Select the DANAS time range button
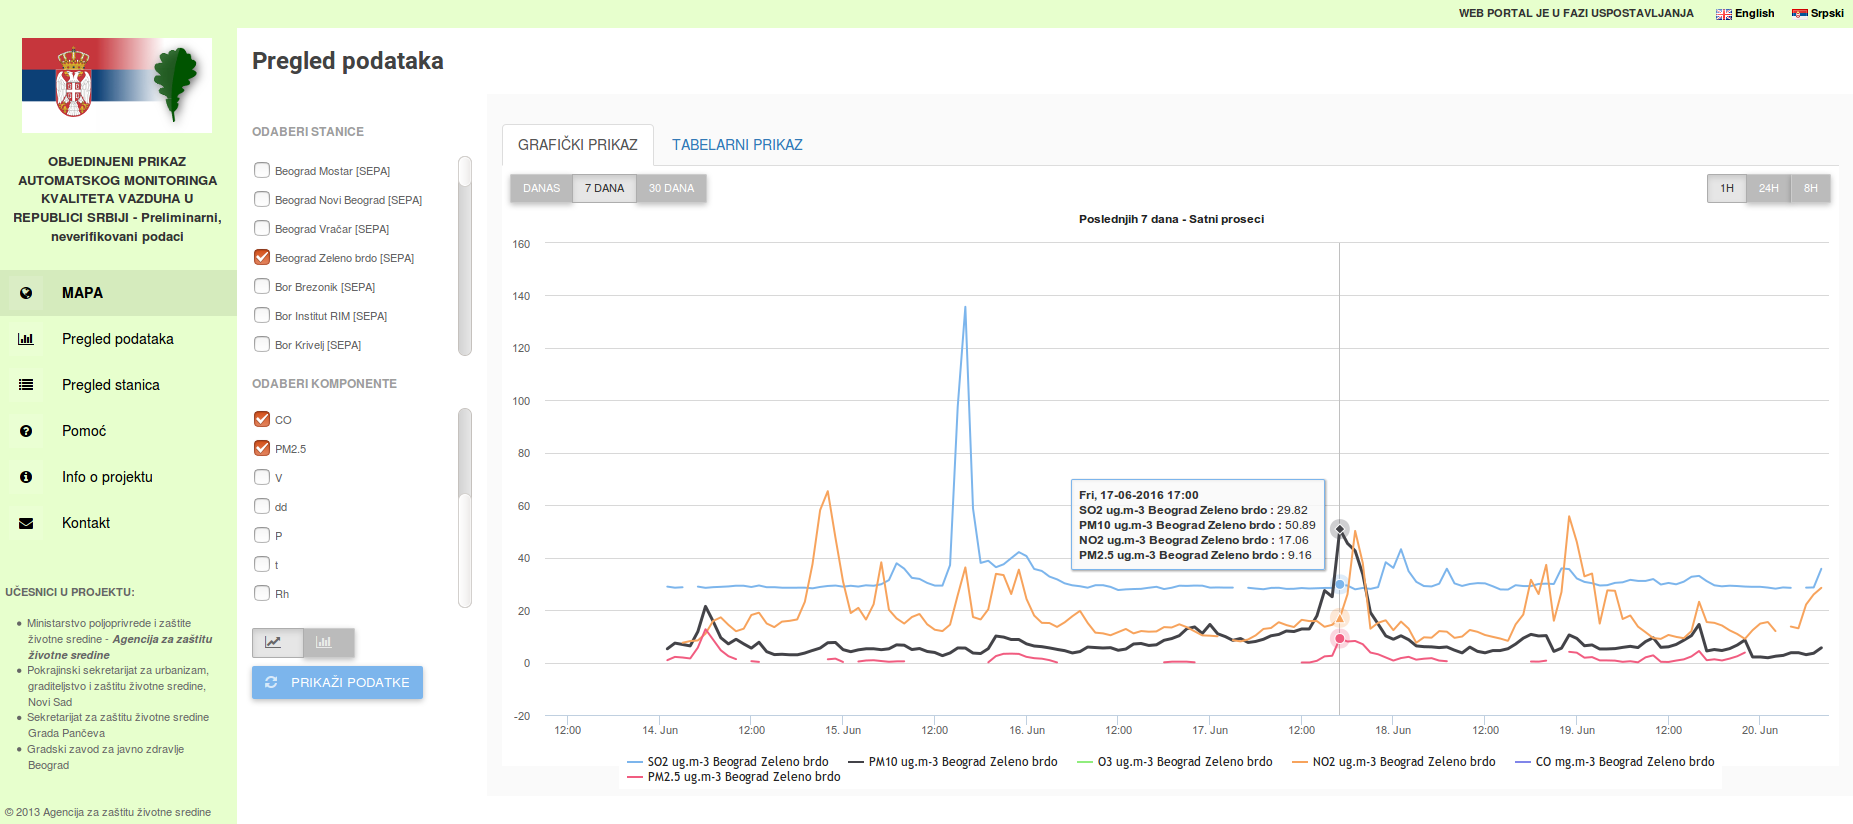This screenshot has width=1853, height=824. 541,188
